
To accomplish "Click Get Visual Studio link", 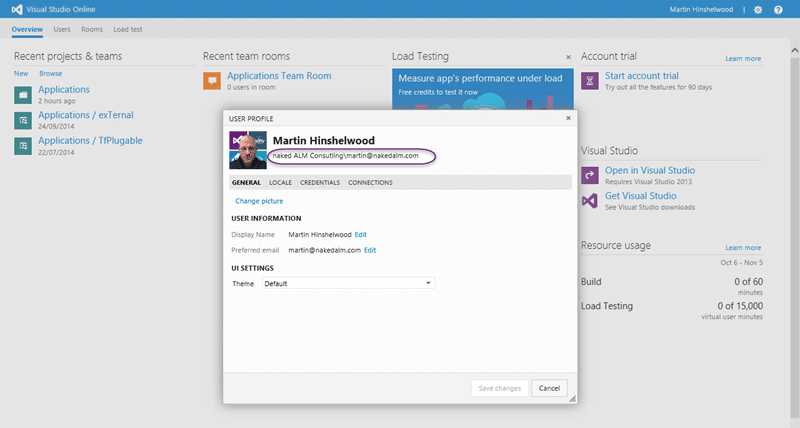I will point(641,196).
